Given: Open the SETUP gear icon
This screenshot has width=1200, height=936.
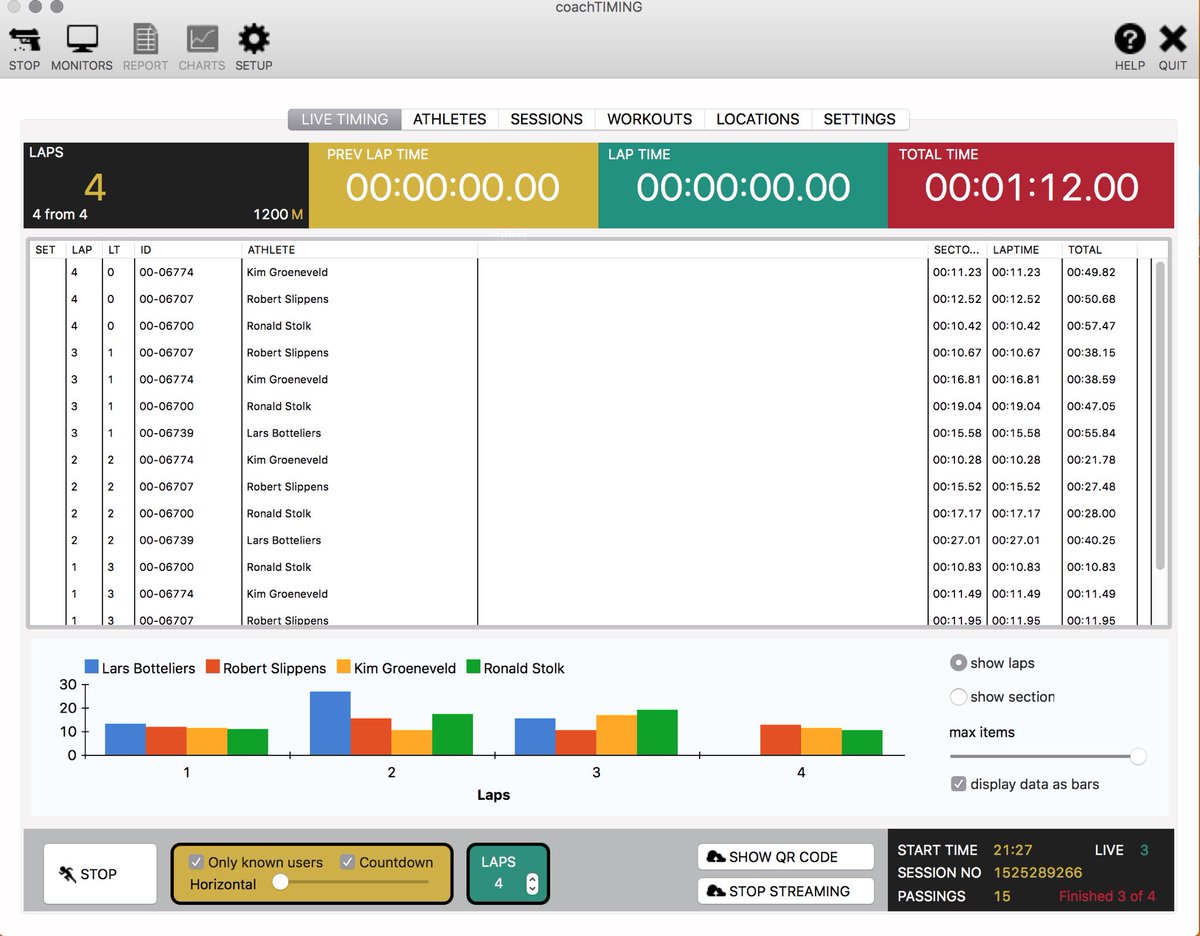Looking at the screenshot, I should point(254,40).
